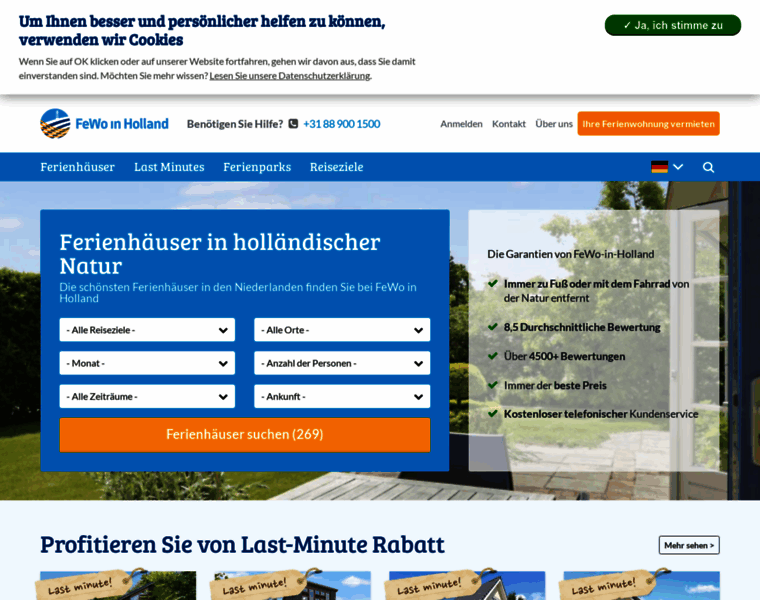Viewport: 760px width, 600px height.
Task: Click the German flag language icon
Action: click(x=659, y=167)
